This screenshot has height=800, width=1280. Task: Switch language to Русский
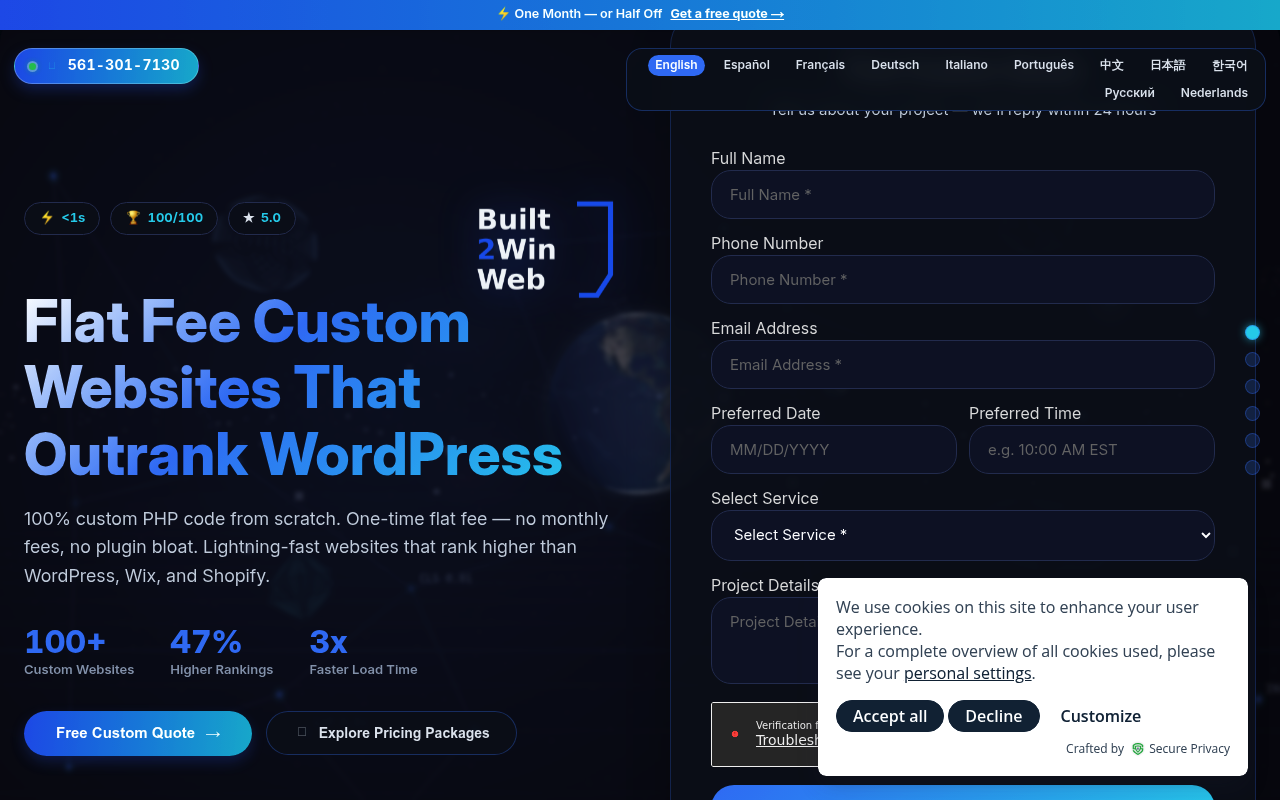(1130, 93)
